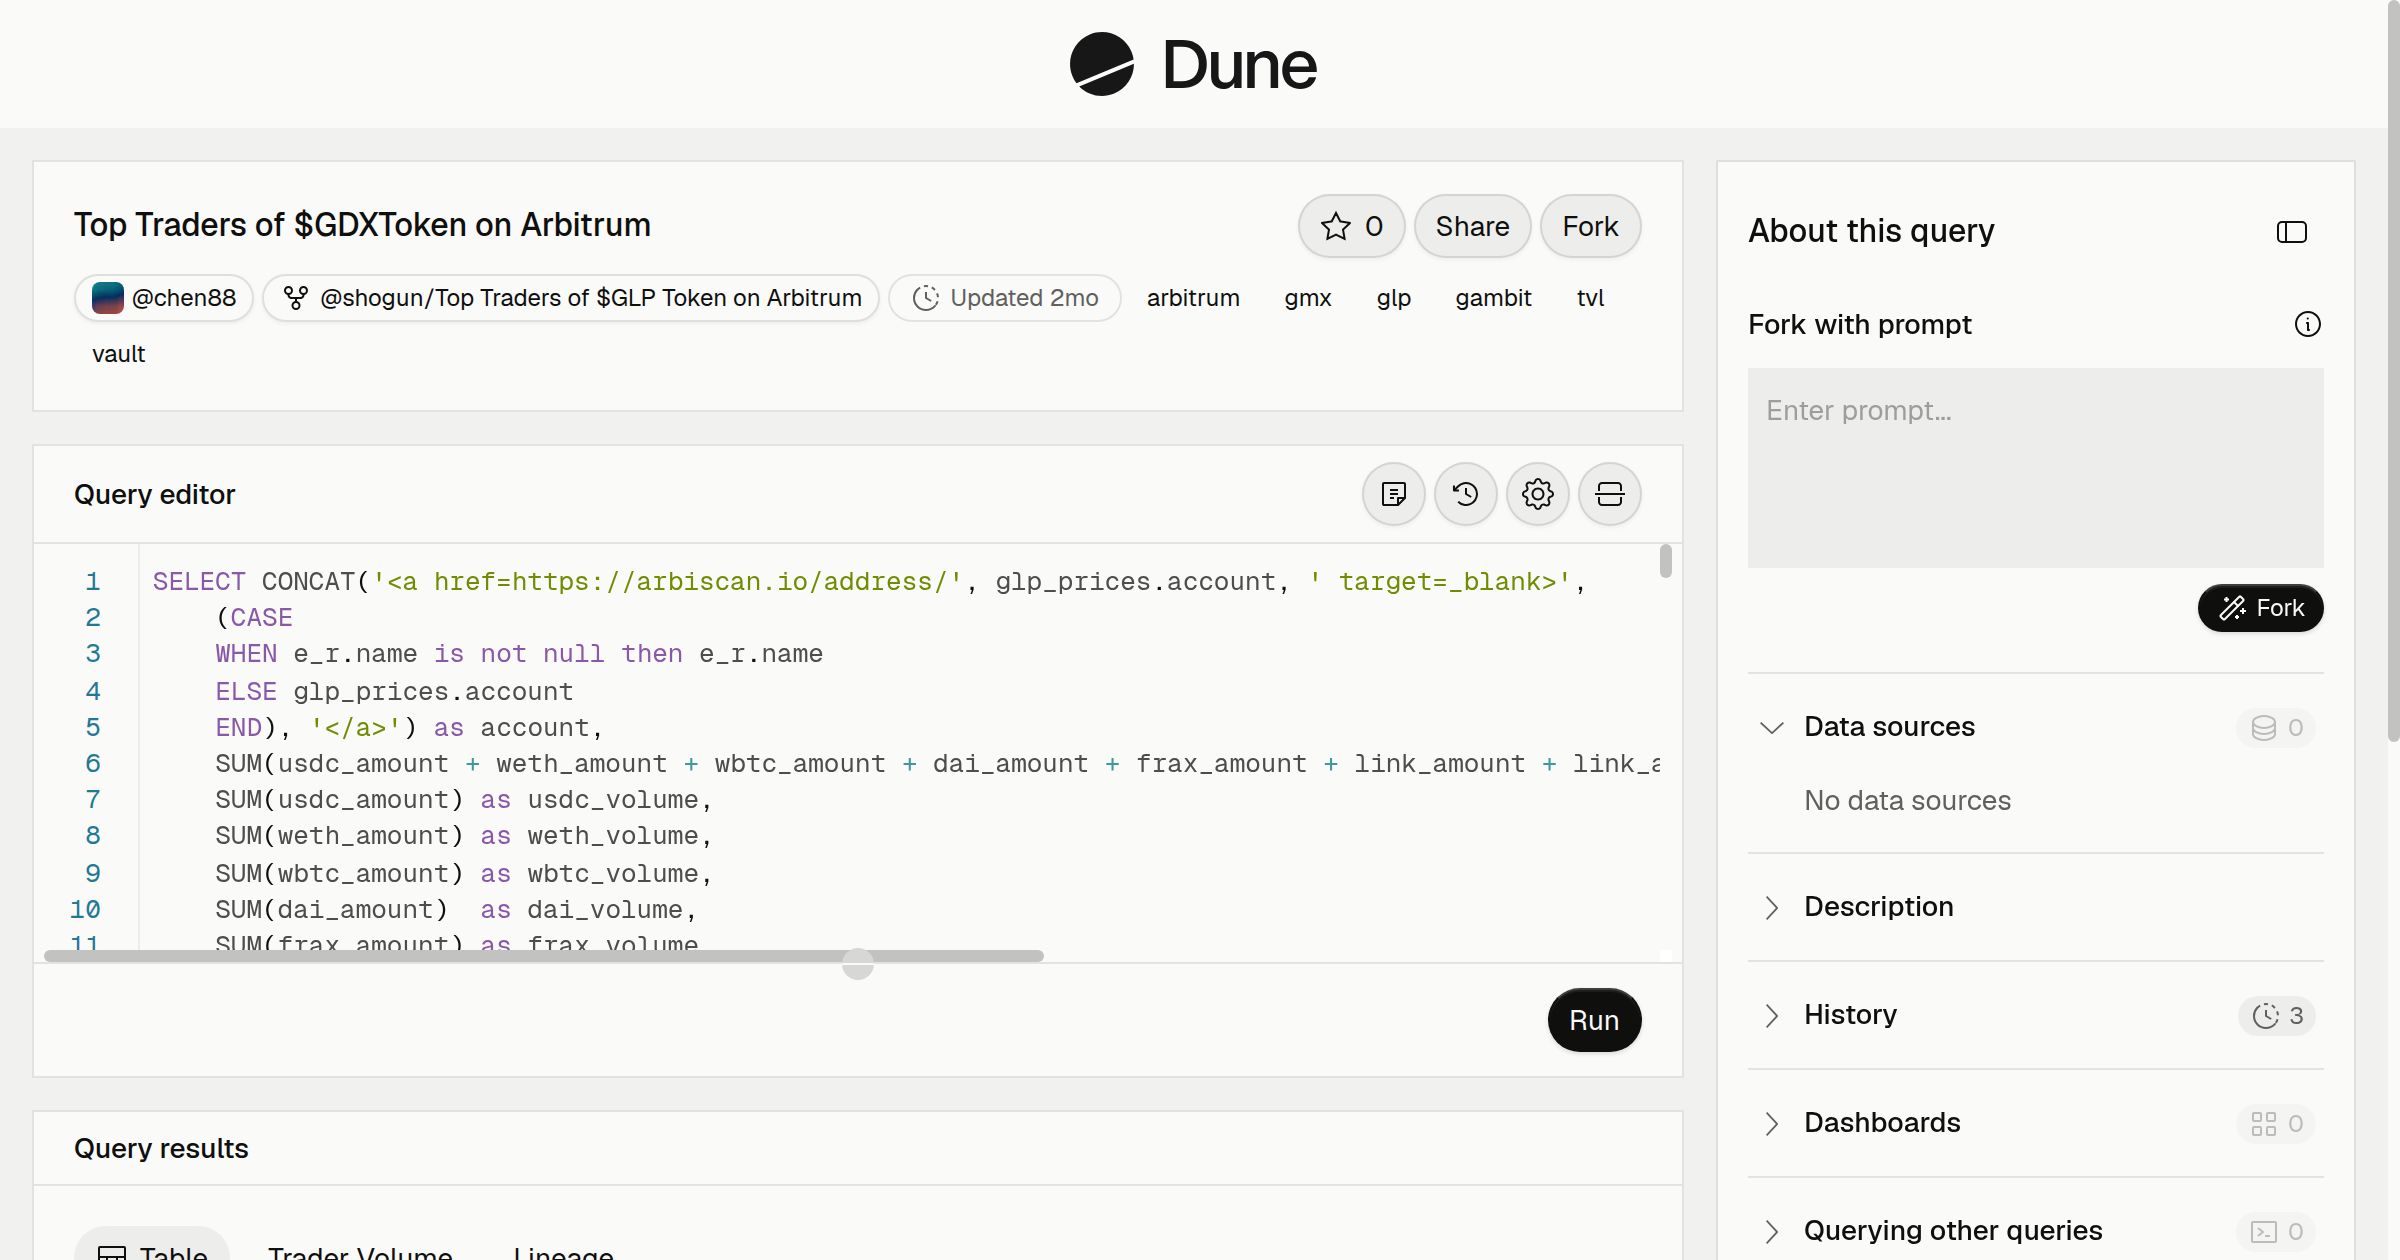
Task: Open forked source @shogun/Top Traders of $GLP query
Action: click(x=571, y=298)
